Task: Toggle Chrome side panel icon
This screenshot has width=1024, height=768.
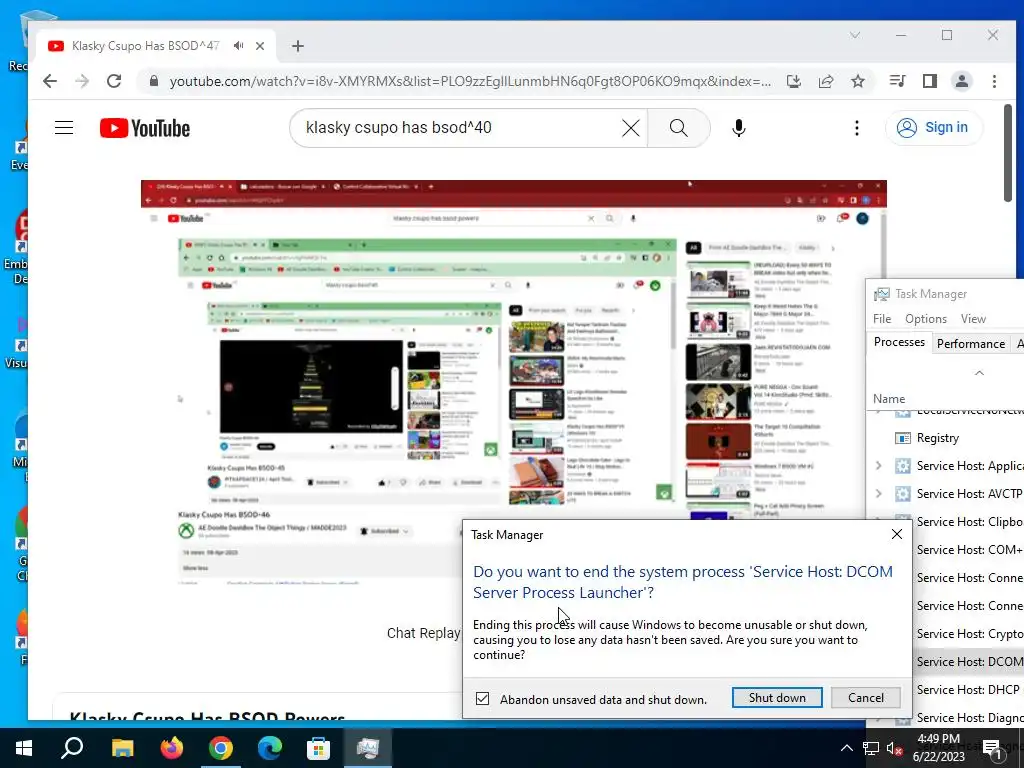Action: pyautogui.click(x=929, y=81)
